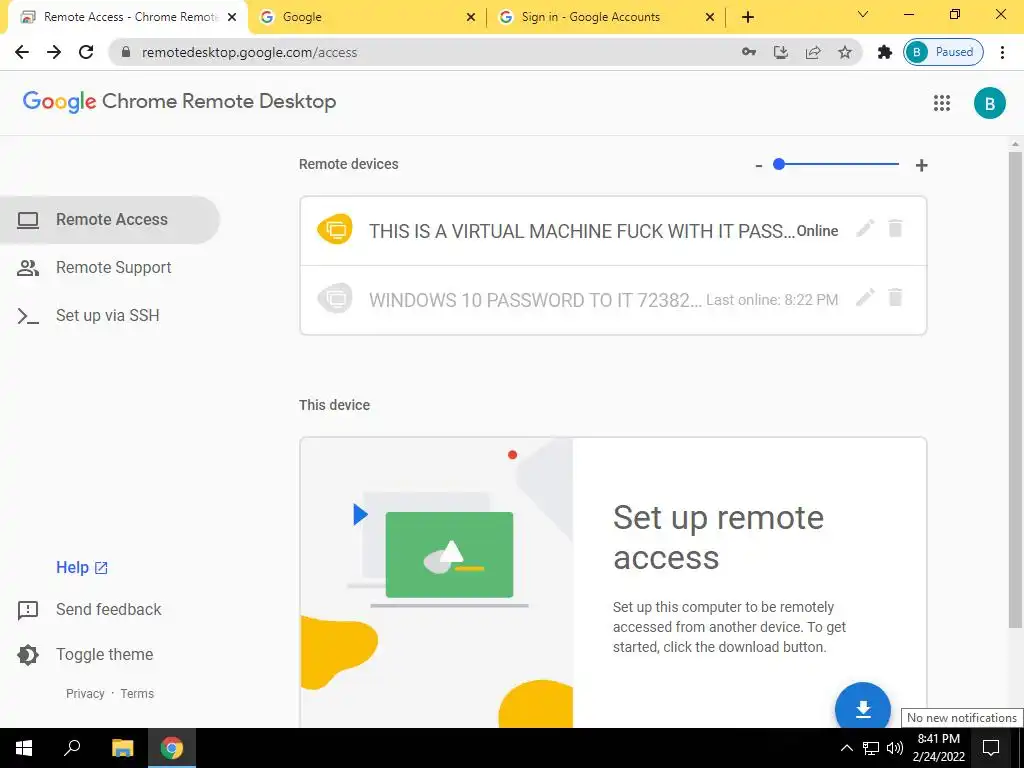1024x768 pixels.
Task: Click the online virtual machine device icon
Action: (335, 229)
